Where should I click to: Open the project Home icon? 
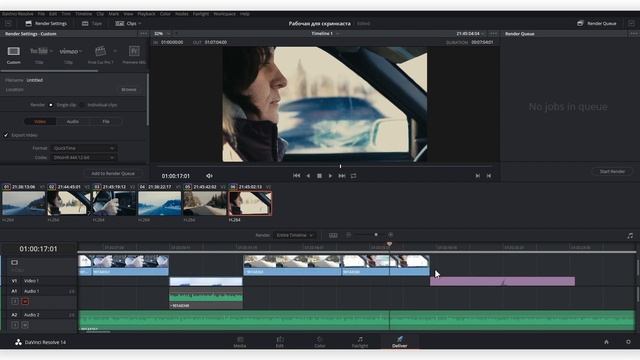[x=607, y=342]
